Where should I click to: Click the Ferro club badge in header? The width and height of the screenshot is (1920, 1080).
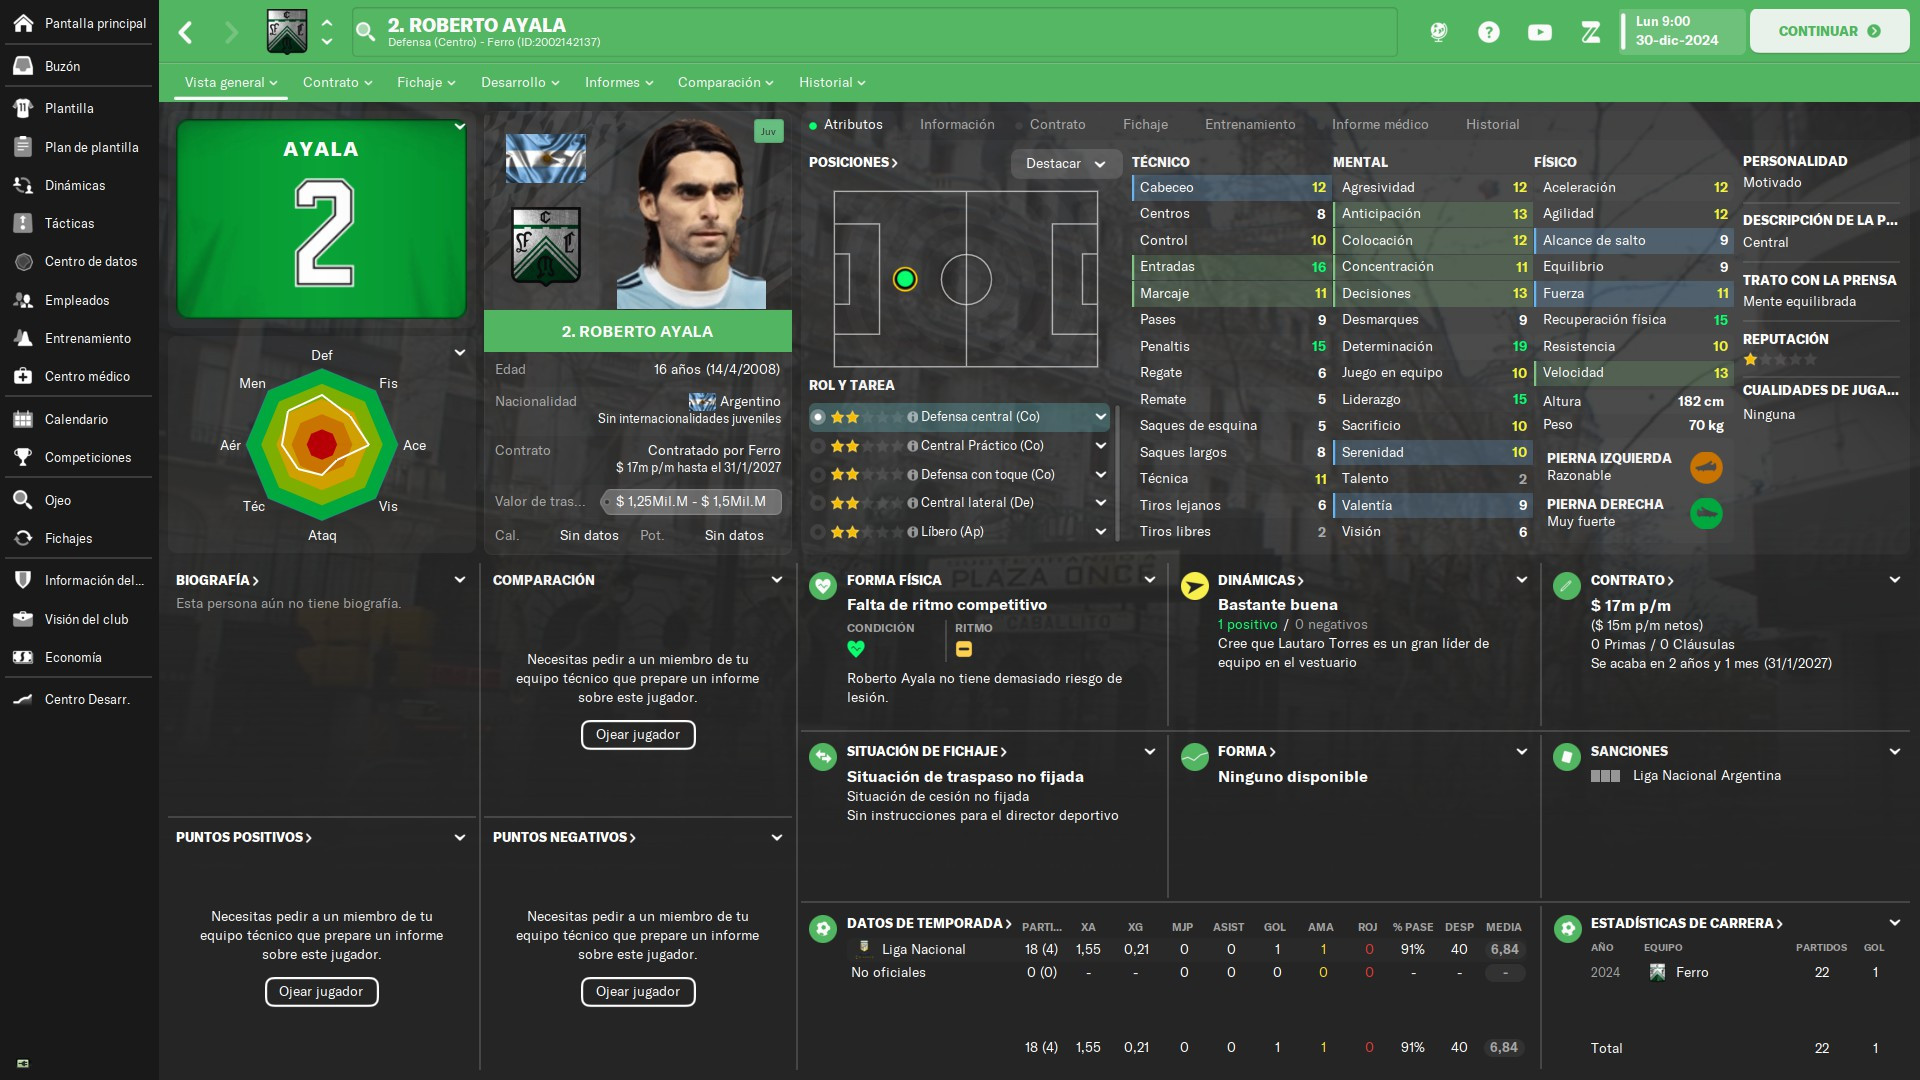(x=287, y=32)
